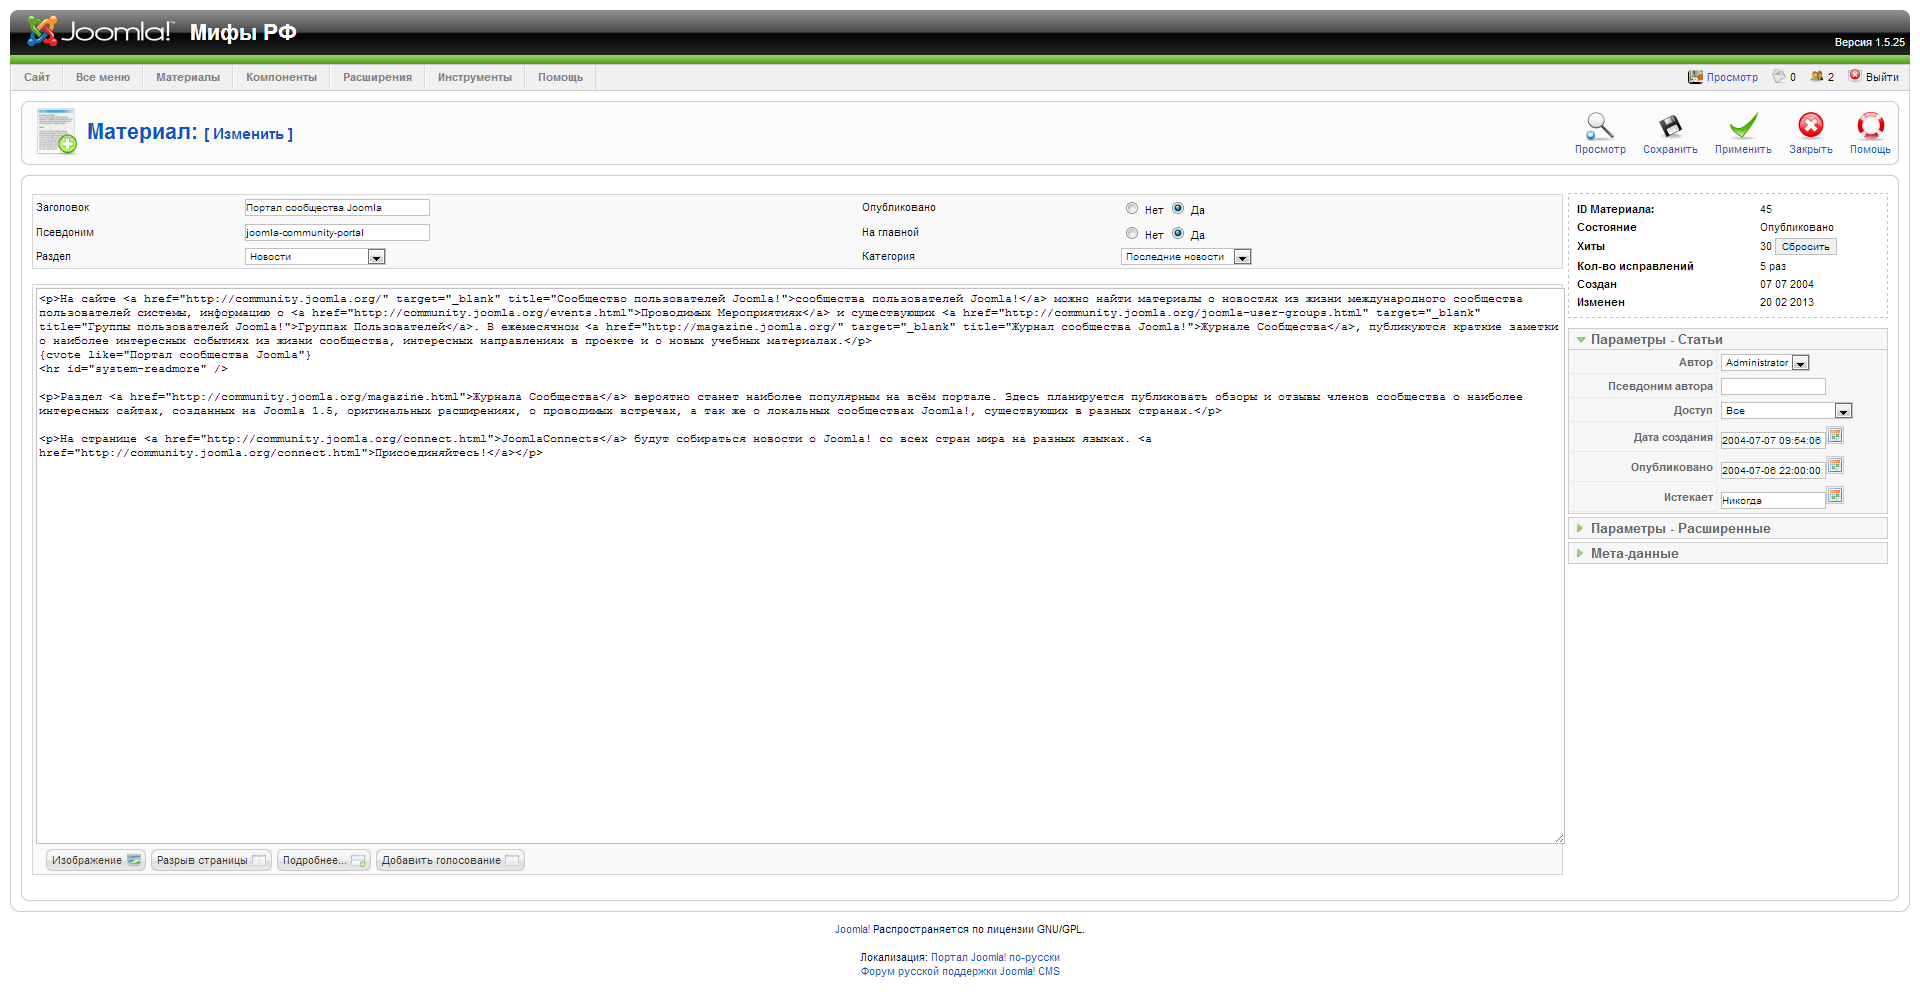Open the Сайт menu
The image size is (1920, 996).
37,77
